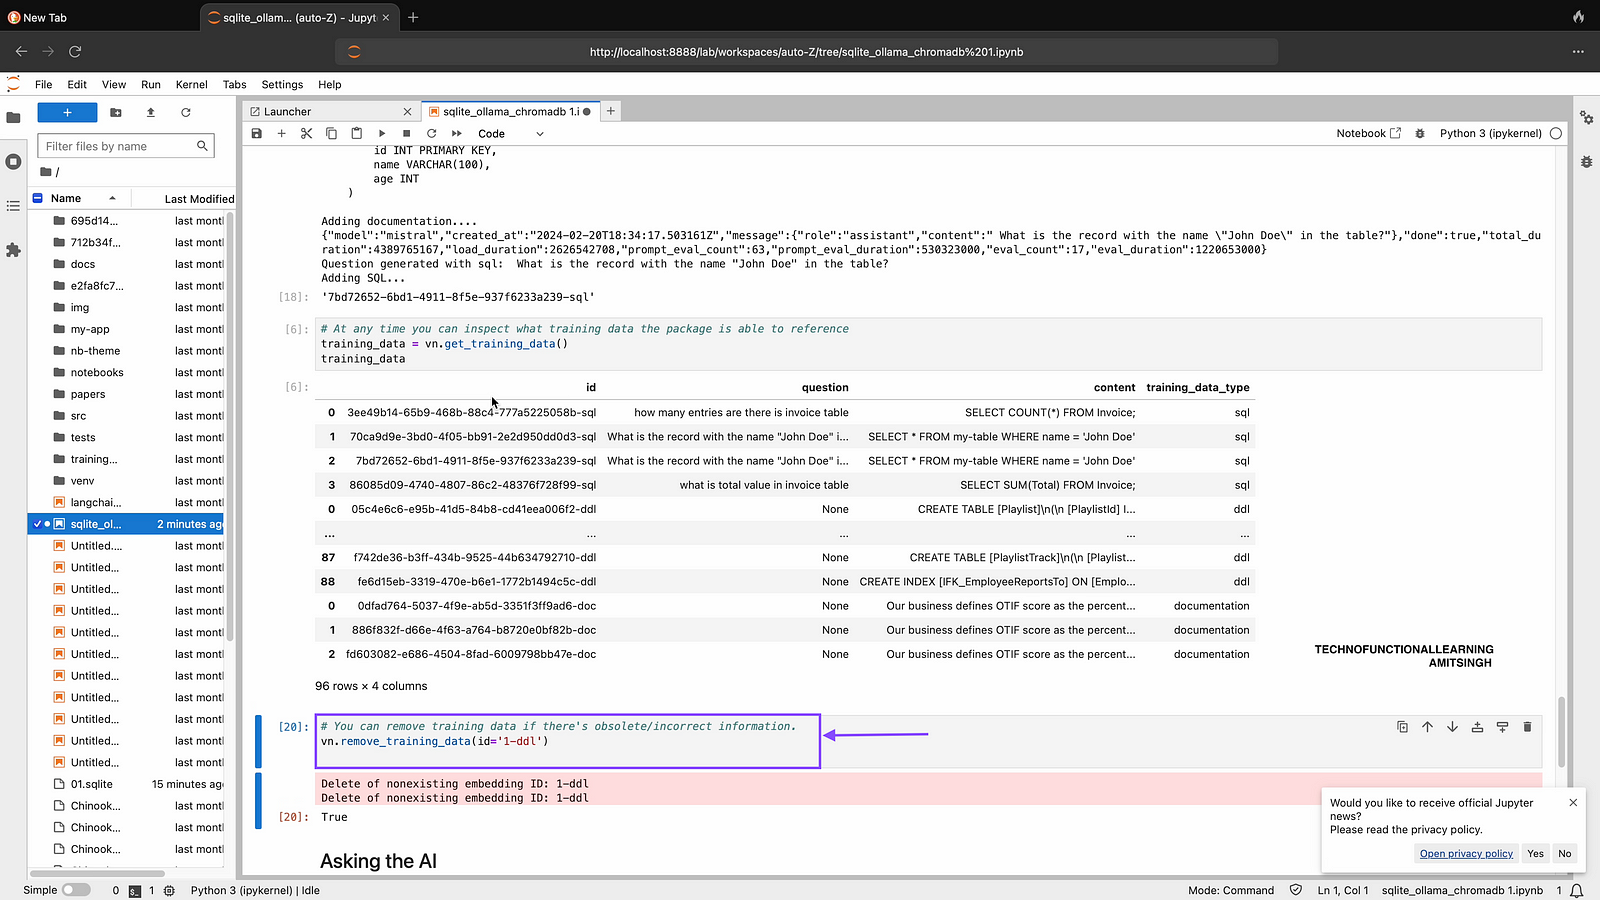This screenshot has height=900, width=1600.
Task: Click the cut cell scissors icon
Action: click(306, 133)
